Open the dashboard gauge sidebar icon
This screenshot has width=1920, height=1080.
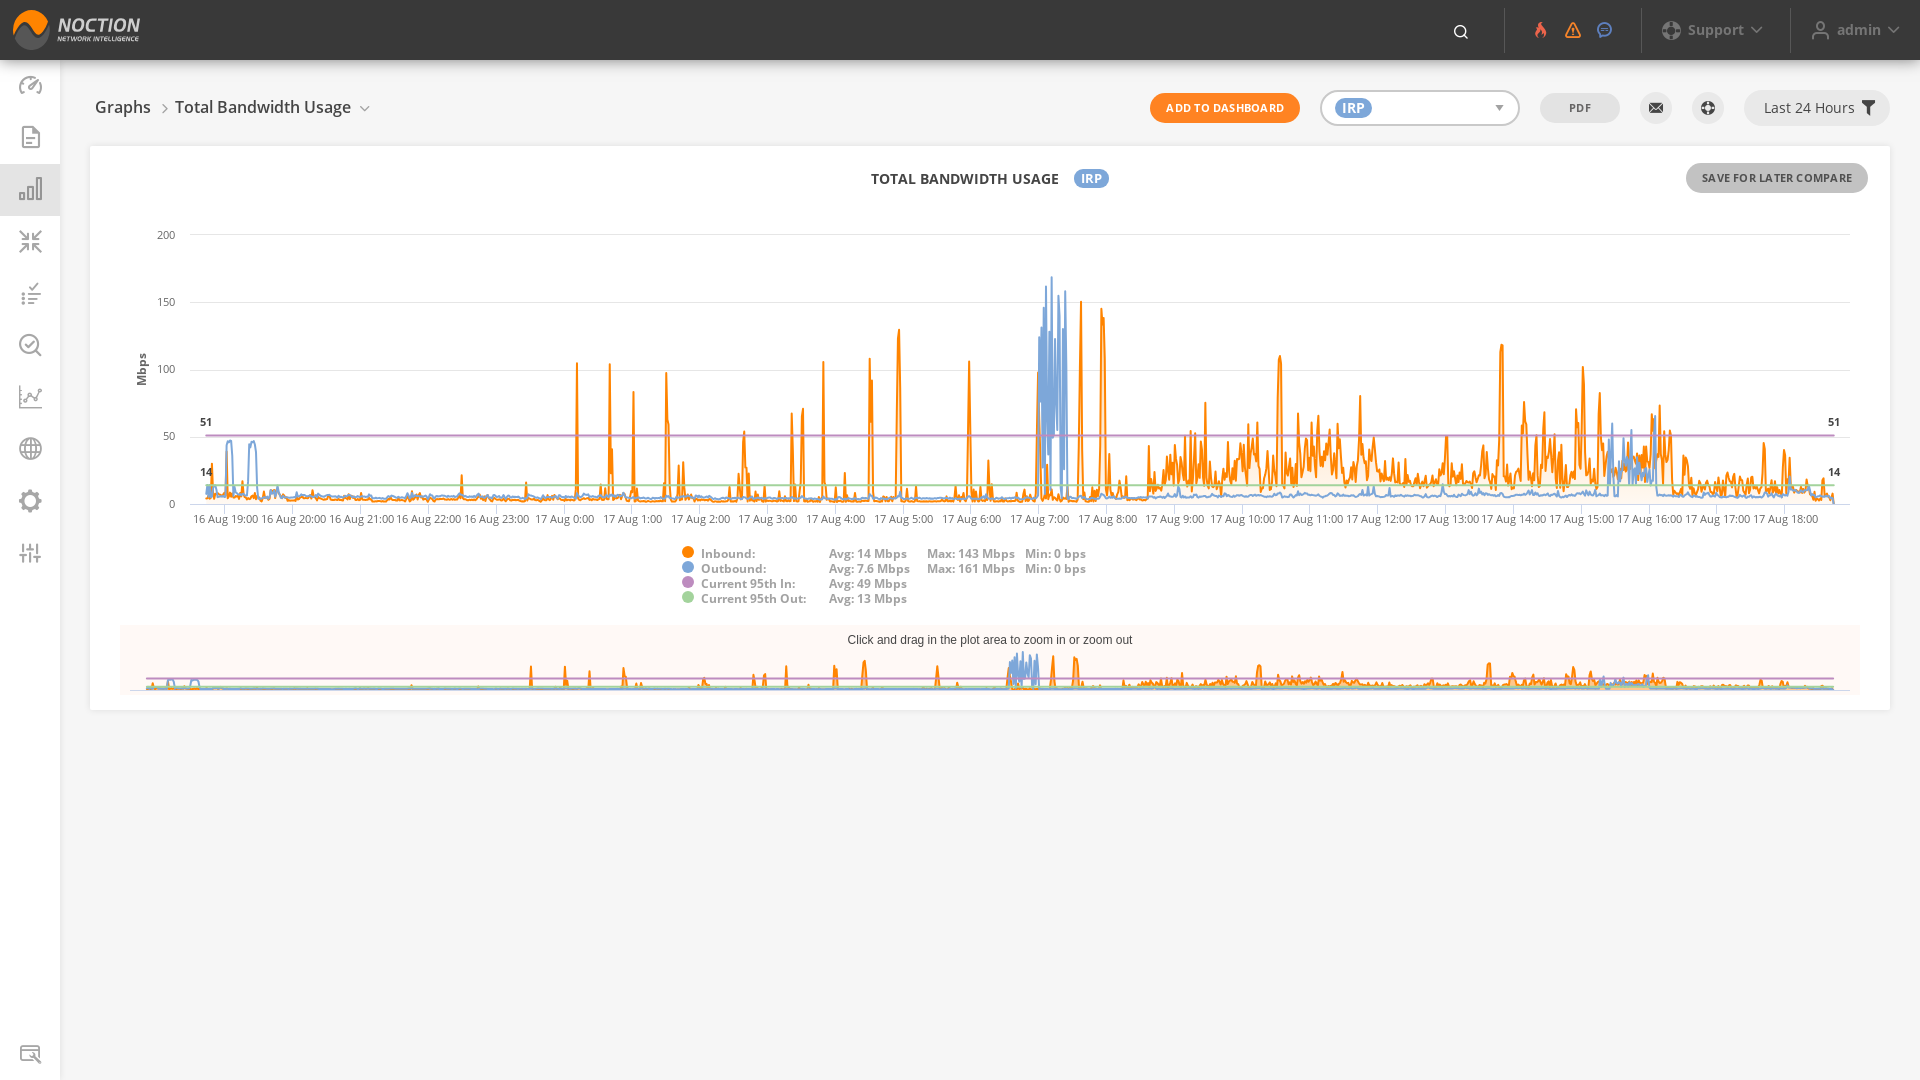click(x=30, y=85)
